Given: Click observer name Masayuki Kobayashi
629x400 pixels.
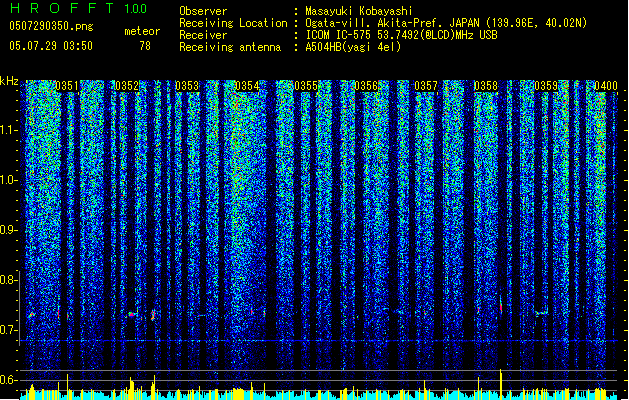Looking at the screenshot, I should point(358,11).
